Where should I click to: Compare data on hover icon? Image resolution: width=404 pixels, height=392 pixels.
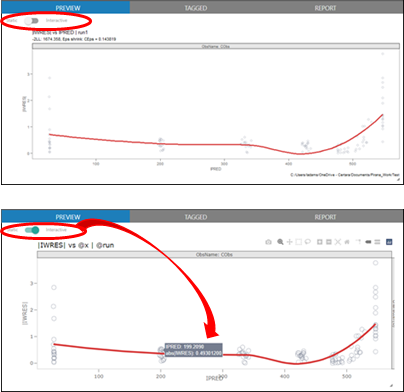pyautogui.click(x=377, y=242)
